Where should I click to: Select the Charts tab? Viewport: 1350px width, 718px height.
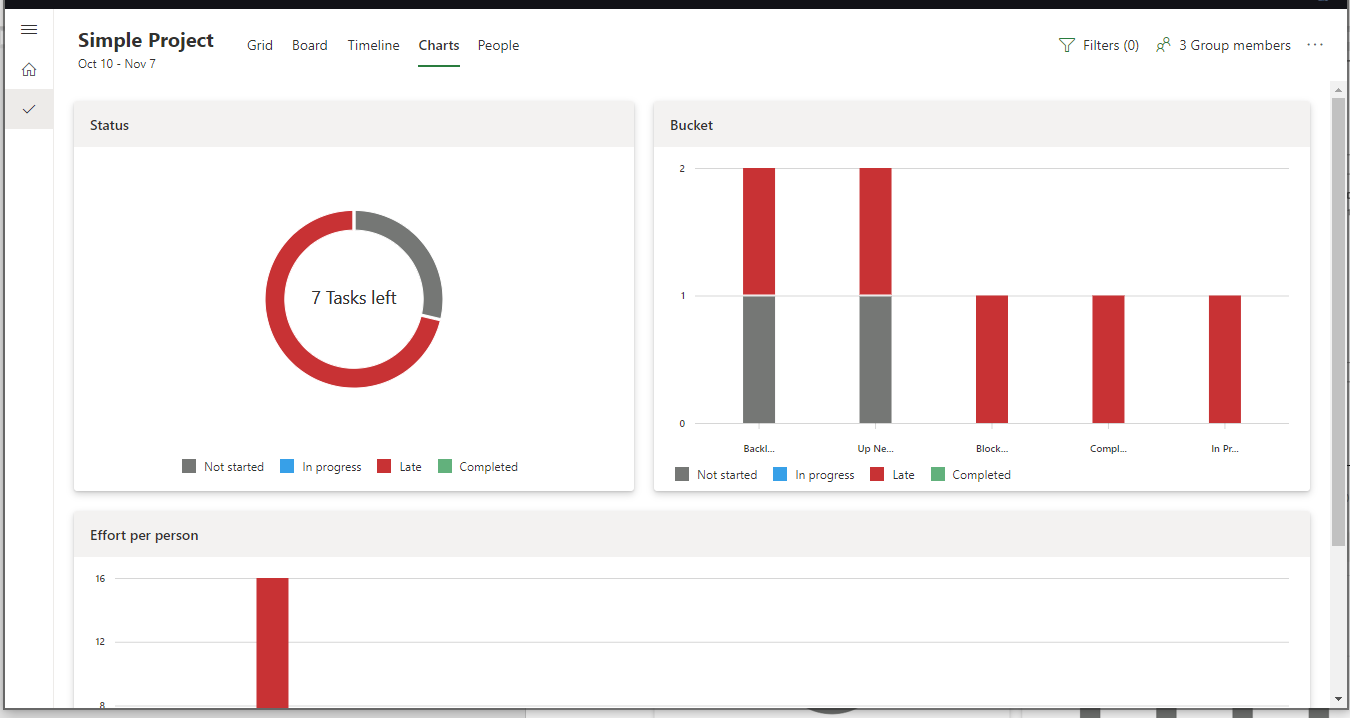coord(439,45)
